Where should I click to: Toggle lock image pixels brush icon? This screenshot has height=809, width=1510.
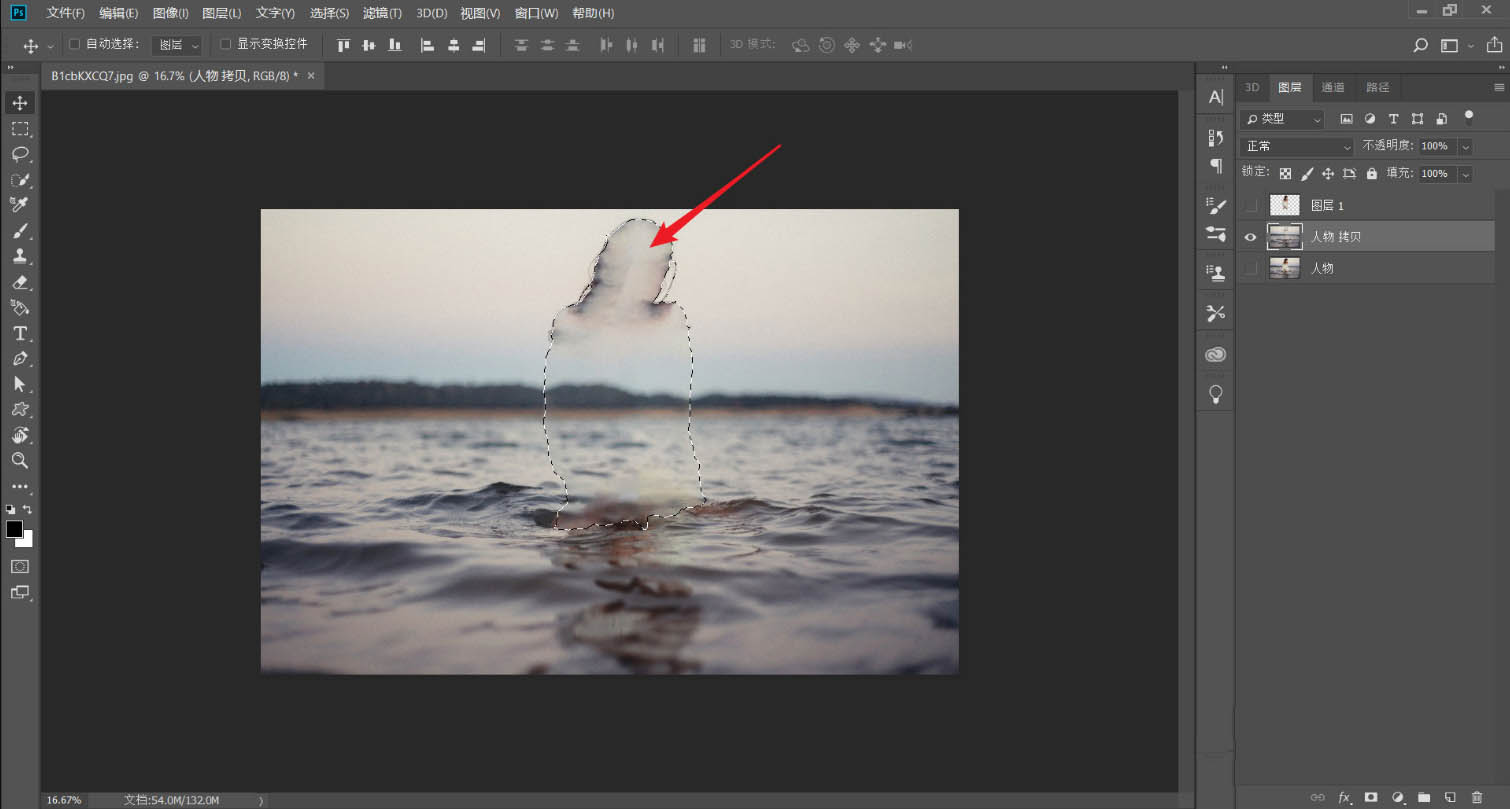pyautogui.click(x=1307, y=173)
